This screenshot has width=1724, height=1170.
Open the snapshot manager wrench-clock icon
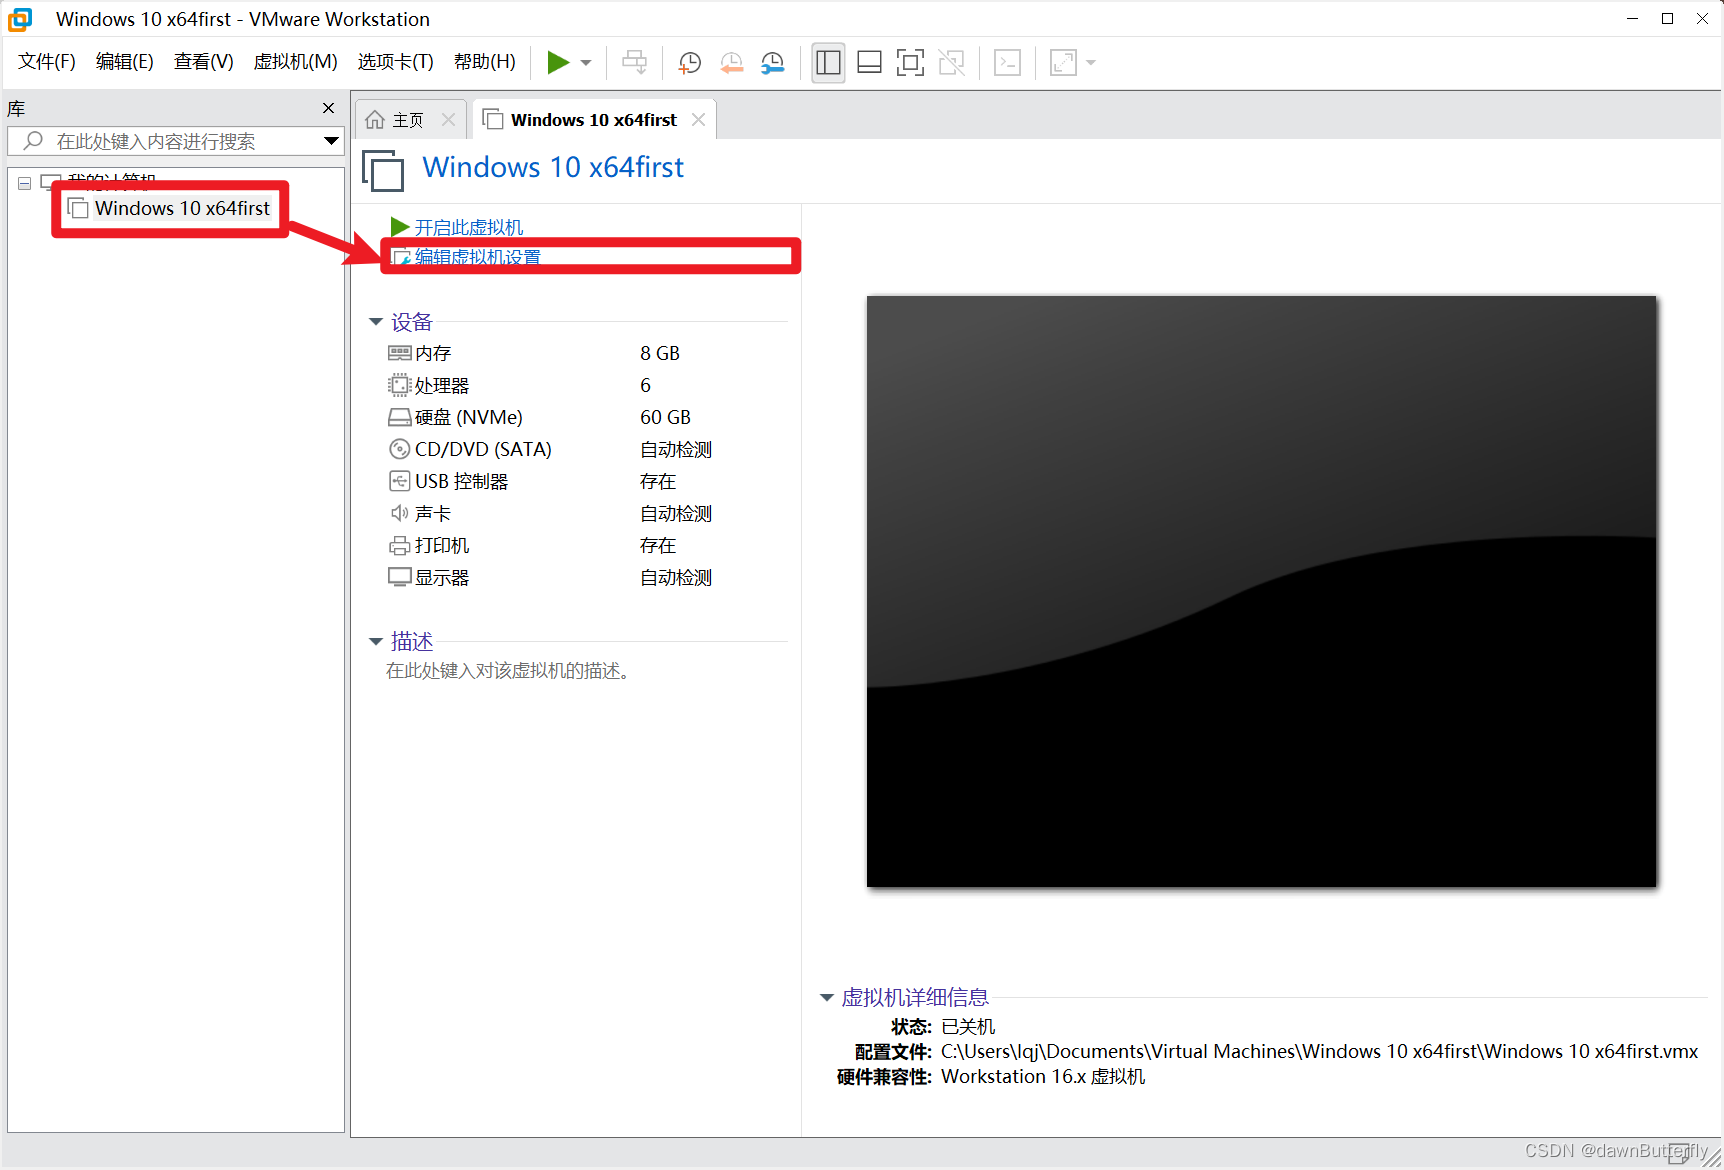click(x=772, y=63)
